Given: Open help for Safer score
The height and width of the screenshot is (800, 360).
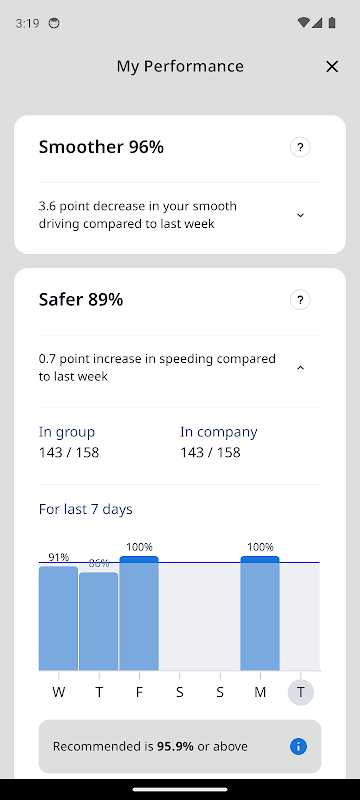Looking at the screenshot, I should (x=300, y=299).
